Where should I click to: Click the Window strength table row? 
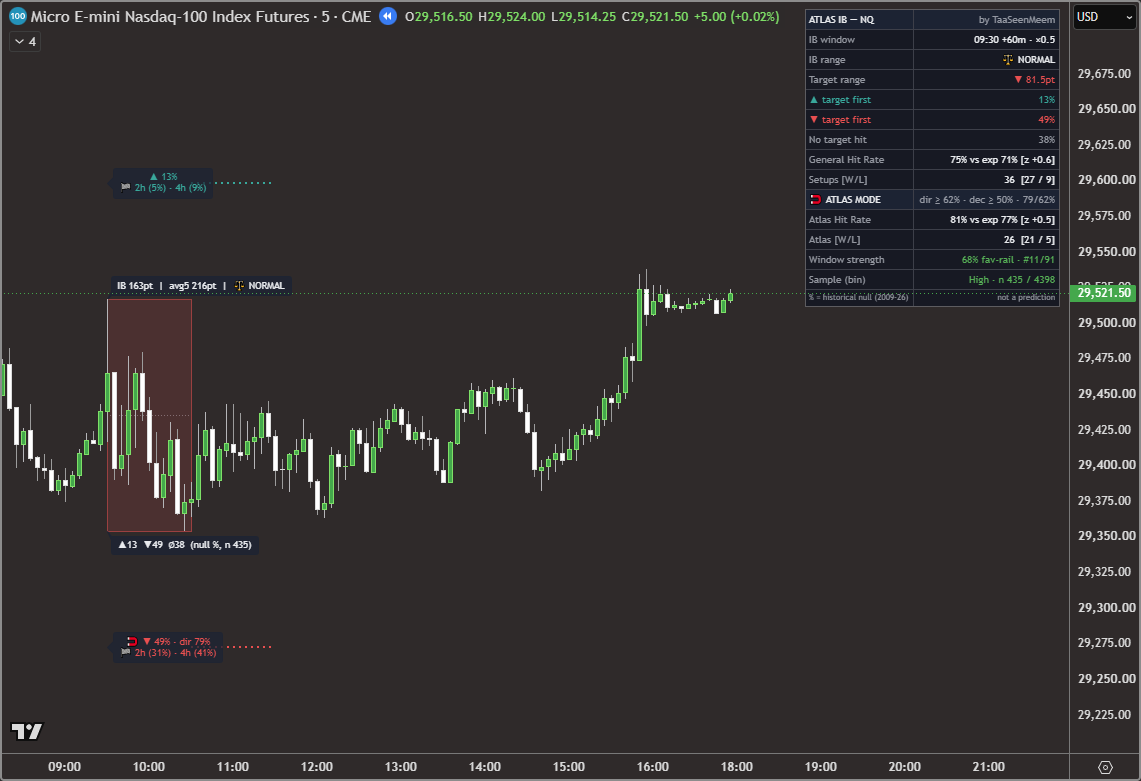pos(931,259)
